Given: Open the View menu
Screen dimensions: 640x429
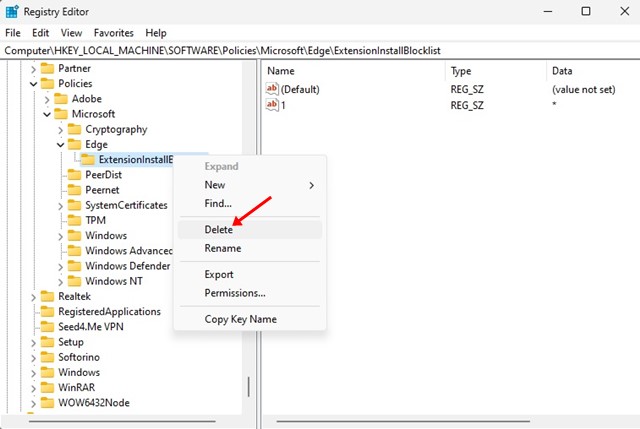Looking at the screenshot, I should (x=71, y=33).
